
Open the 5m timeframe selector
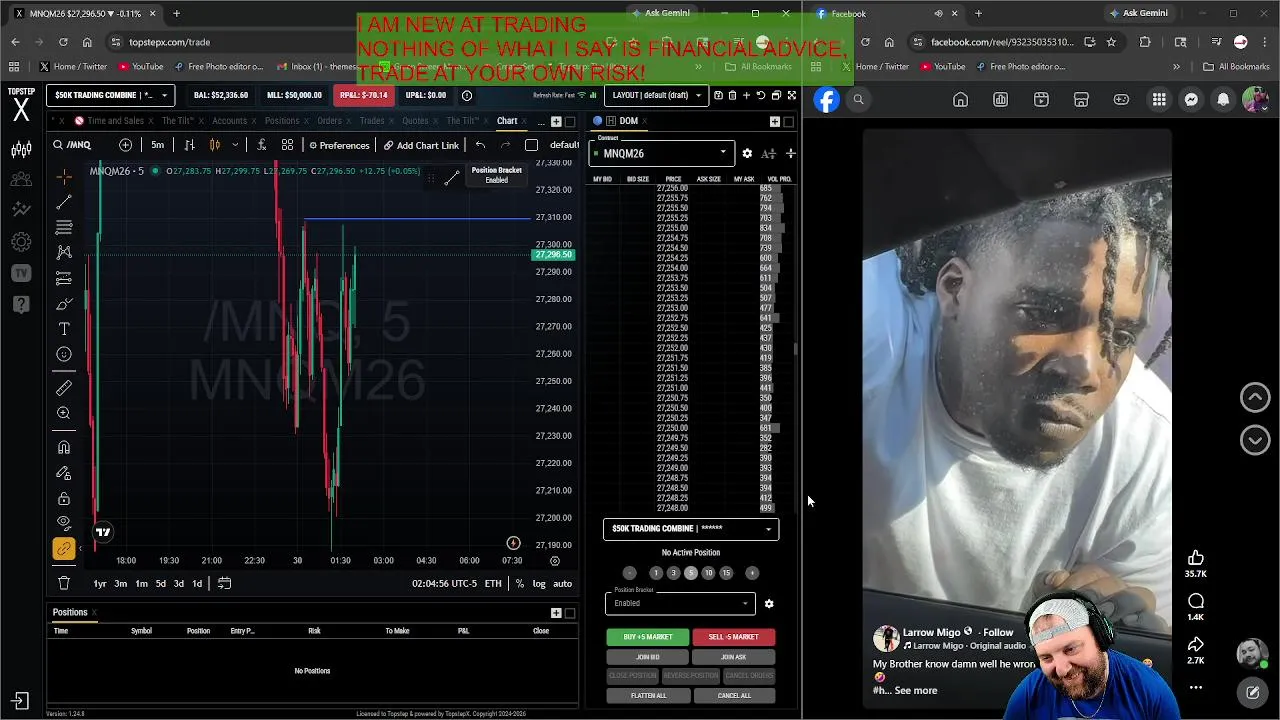coord(158,145)
